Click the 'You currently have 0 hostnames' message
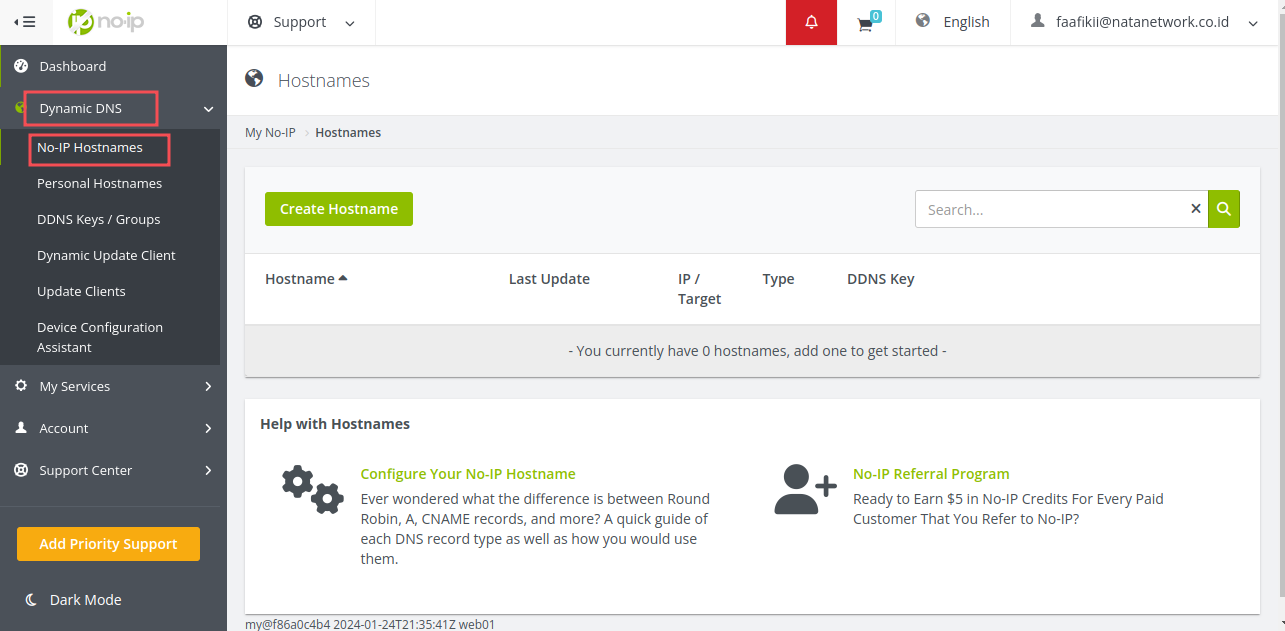 757,351
